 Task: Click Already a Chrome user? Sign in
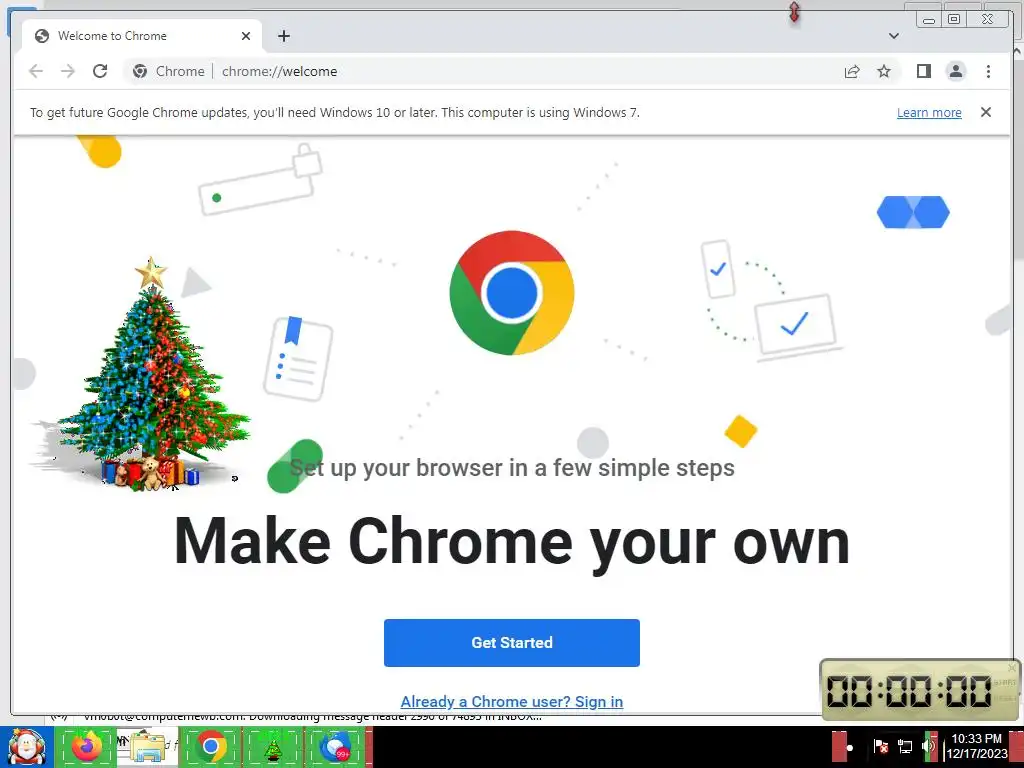511,701
